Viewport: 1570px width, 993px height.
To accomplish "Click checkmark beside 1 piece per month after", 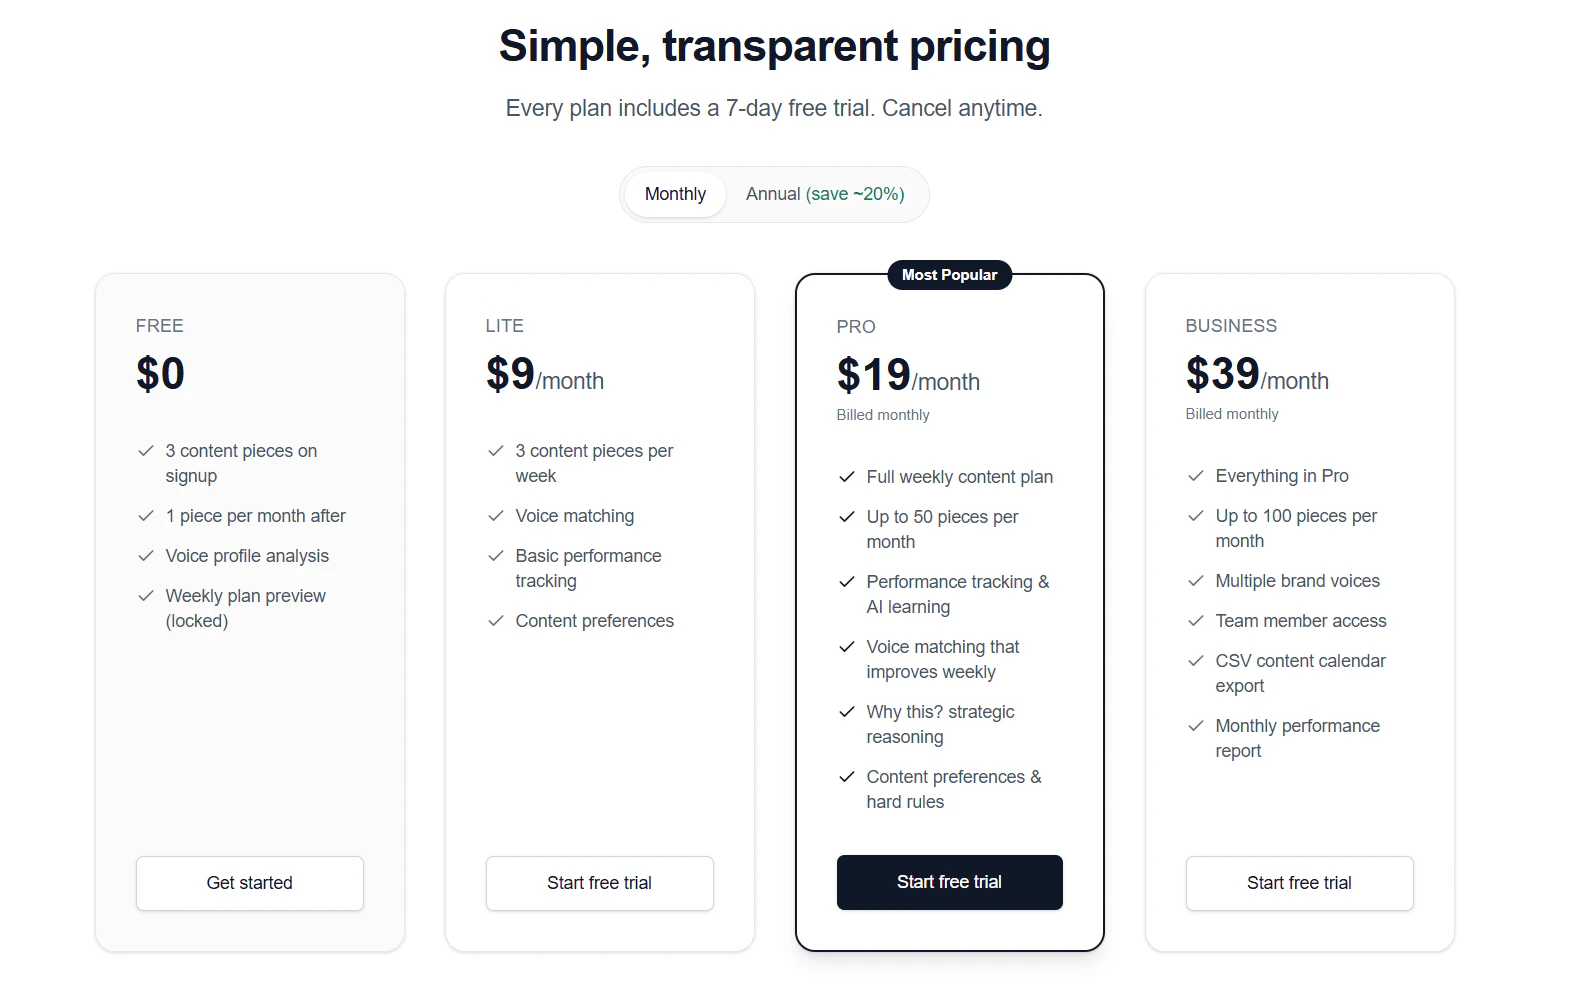I will click(x=146, y=516).
